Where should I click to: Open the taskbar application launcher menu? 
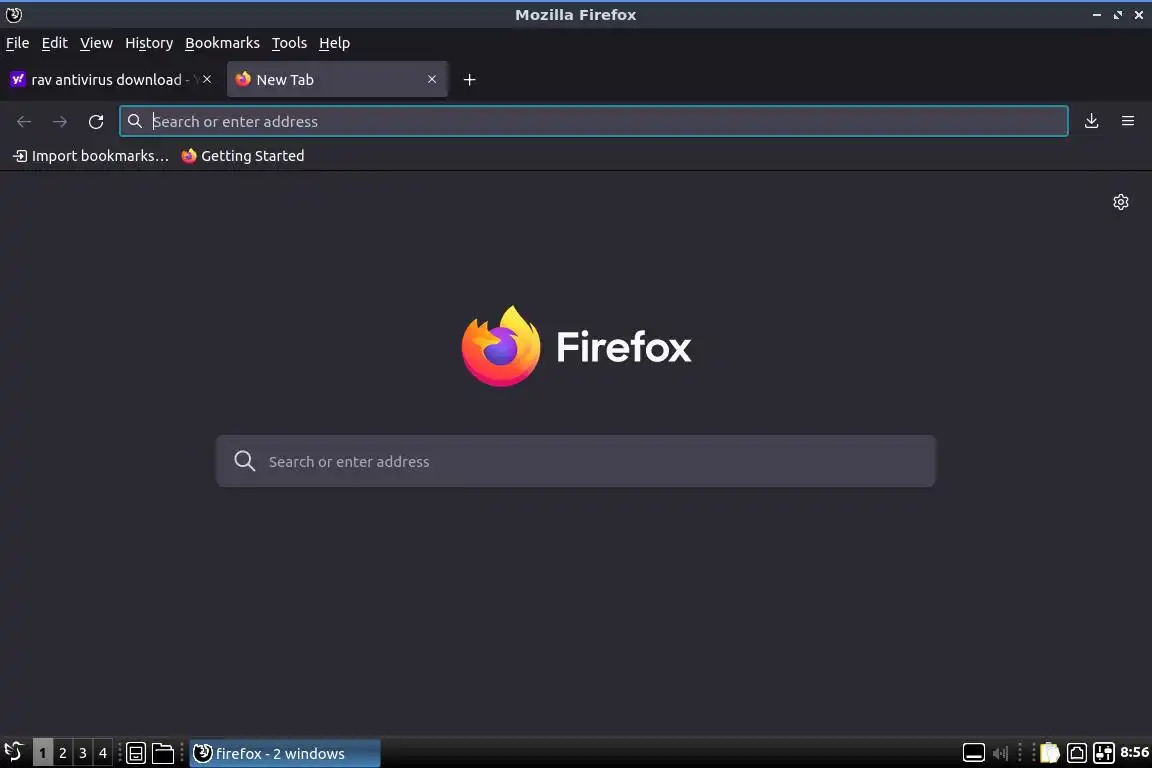click(13, 753)
